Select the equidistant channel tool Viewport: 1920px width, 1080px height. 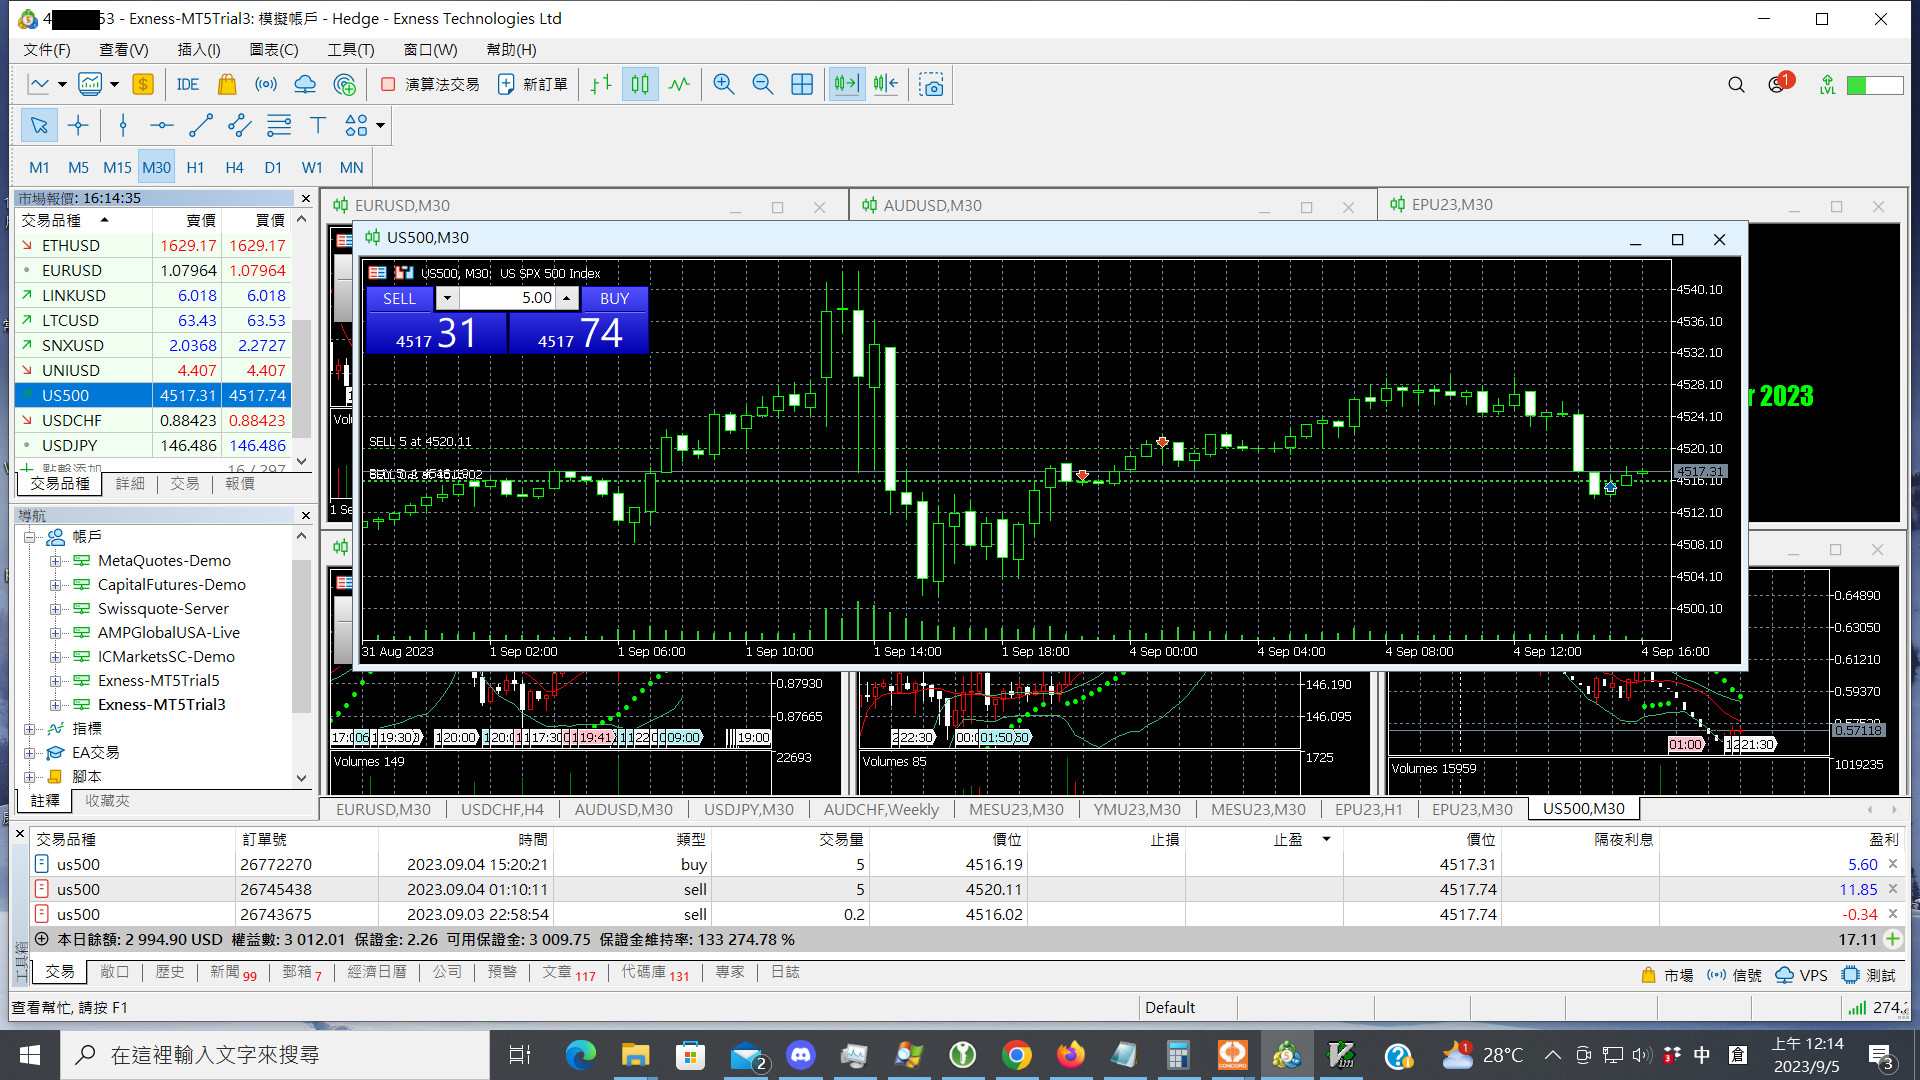point(239,125)
